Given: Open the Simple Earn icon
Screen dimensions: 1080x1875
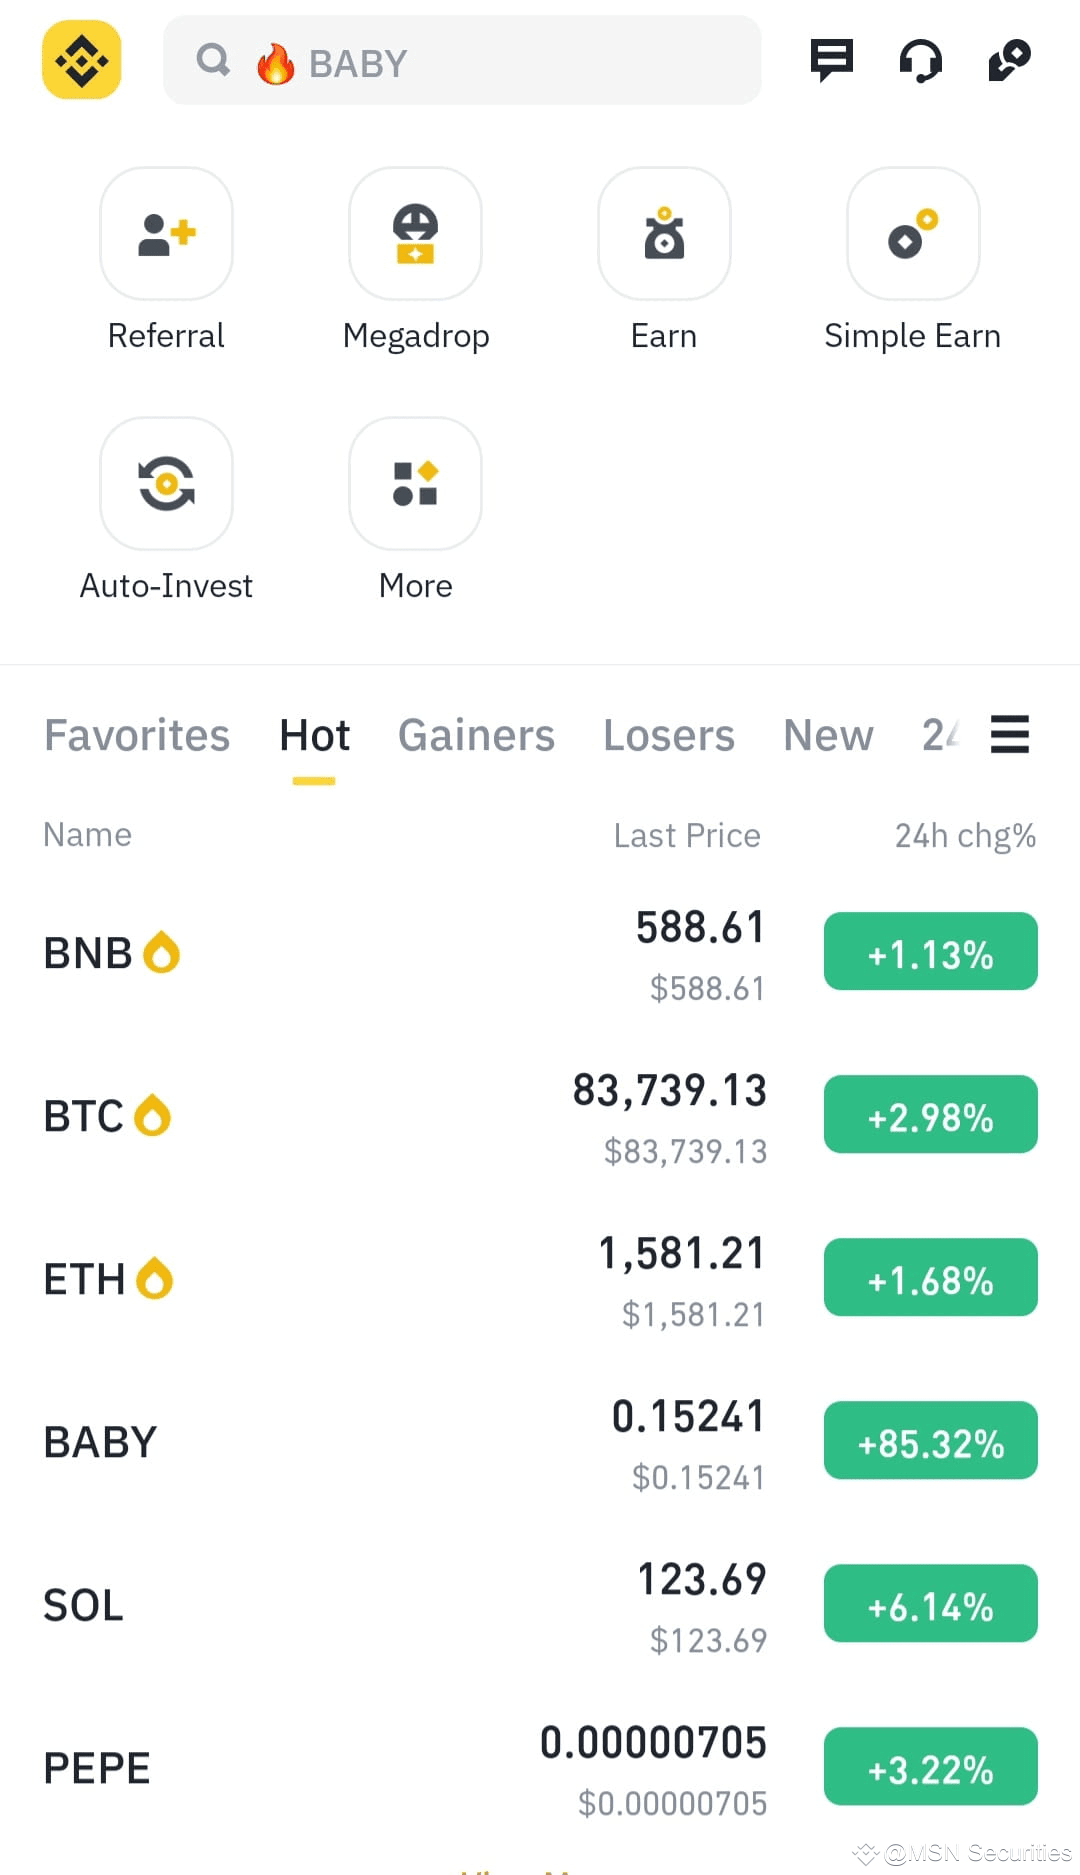Looking at the screenshot, I should (913, 233).
